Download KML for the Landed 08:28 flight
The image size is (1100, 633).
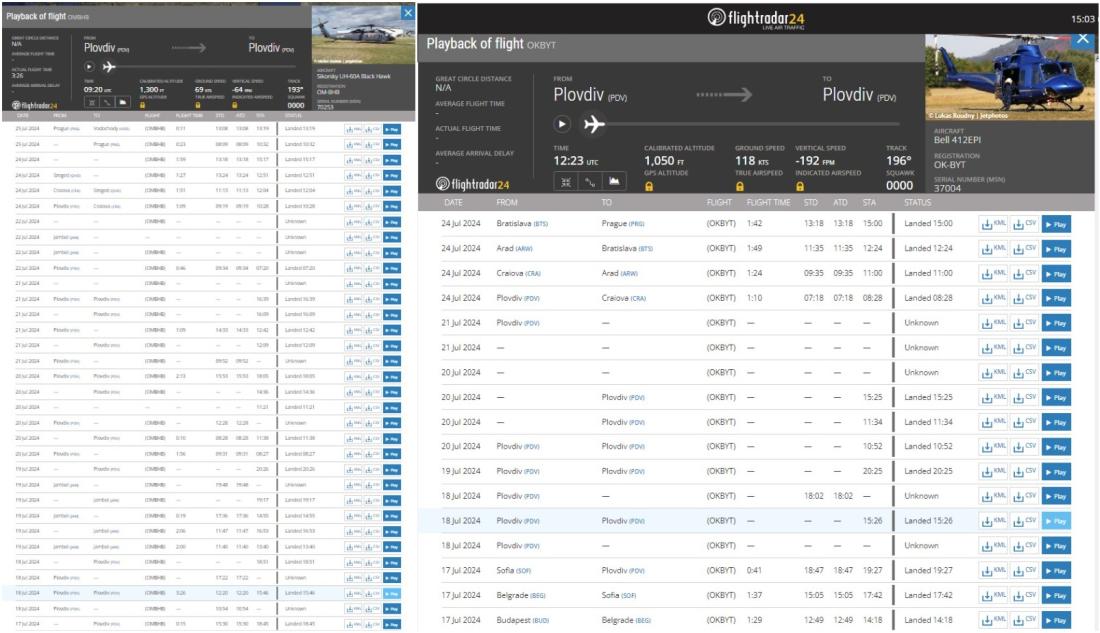click(993, 298)
